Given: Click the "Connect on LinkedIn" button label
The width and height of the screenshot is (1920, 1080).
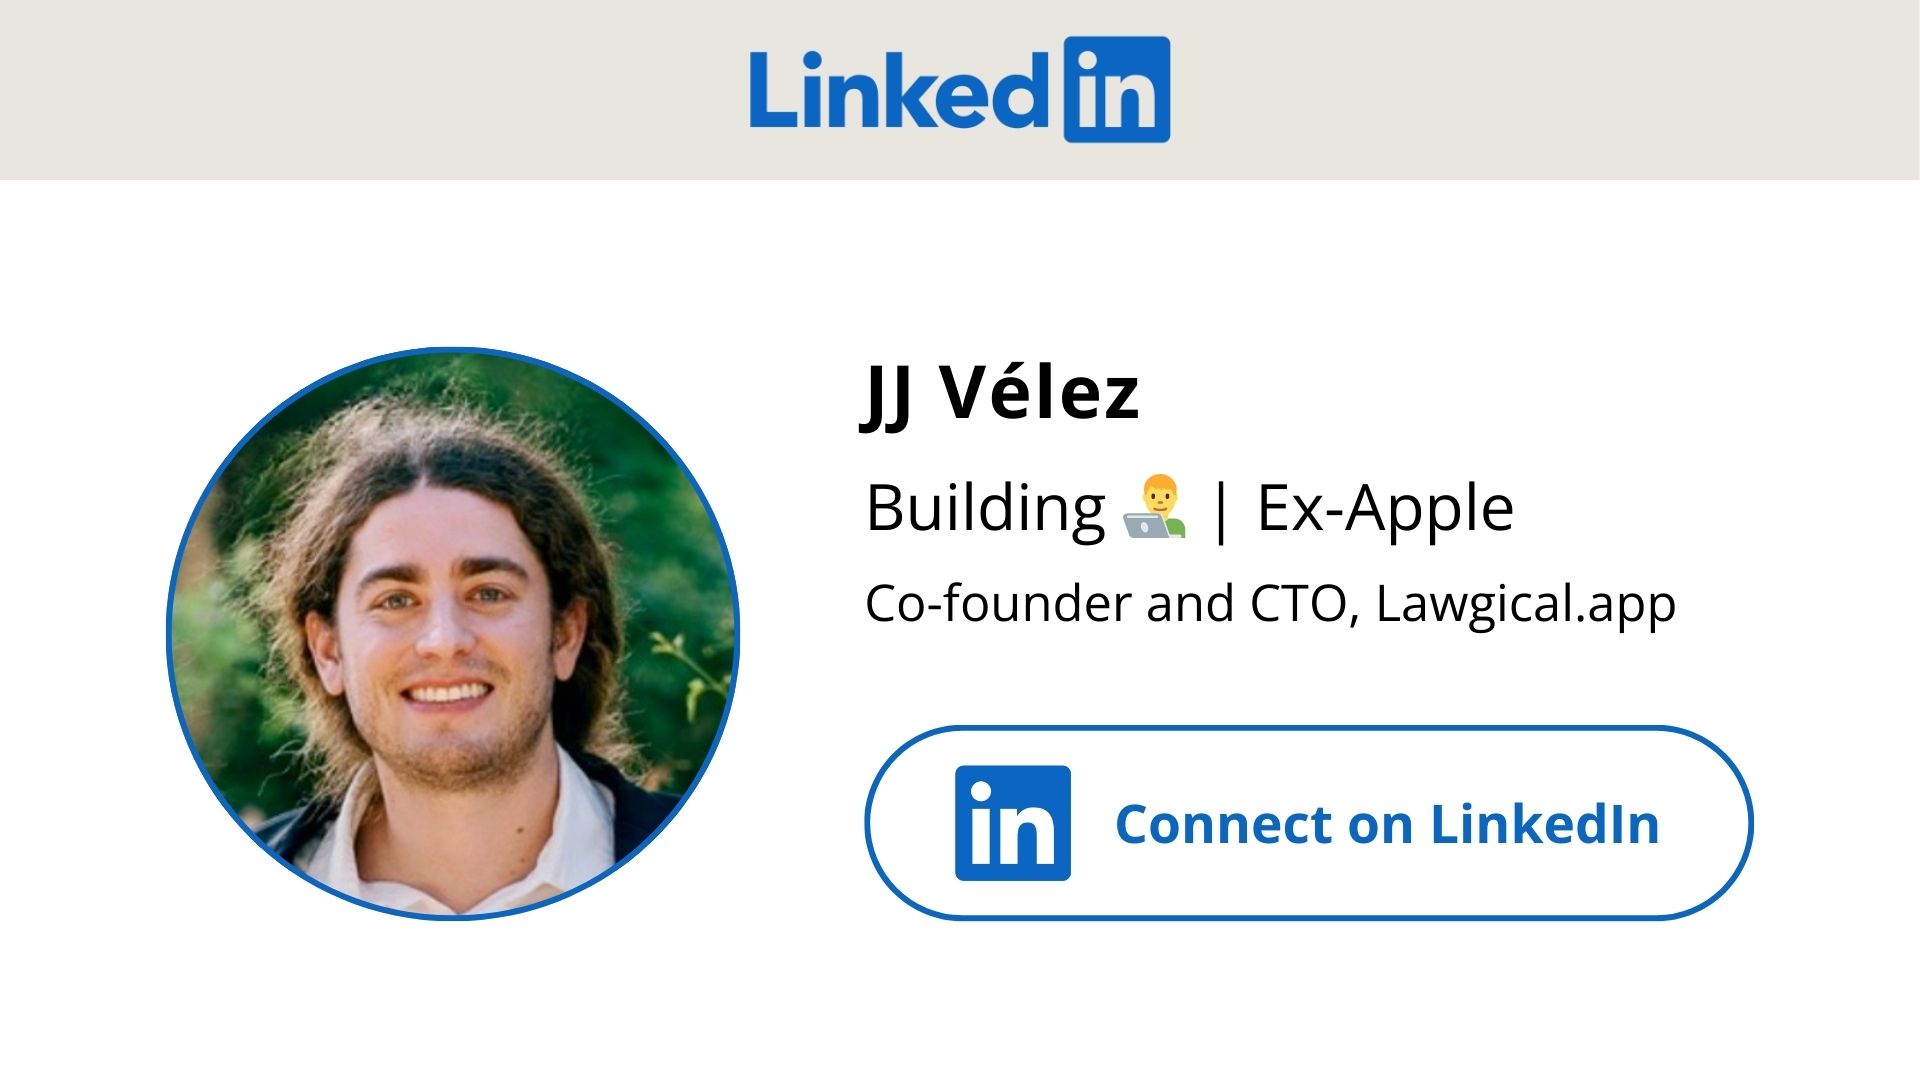Looking at the screenshot, I should coord(1386,824).
